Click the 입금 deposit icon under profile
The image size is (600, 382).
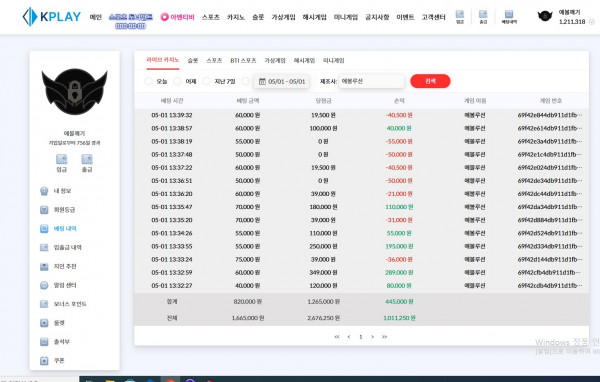coord(62,163)
